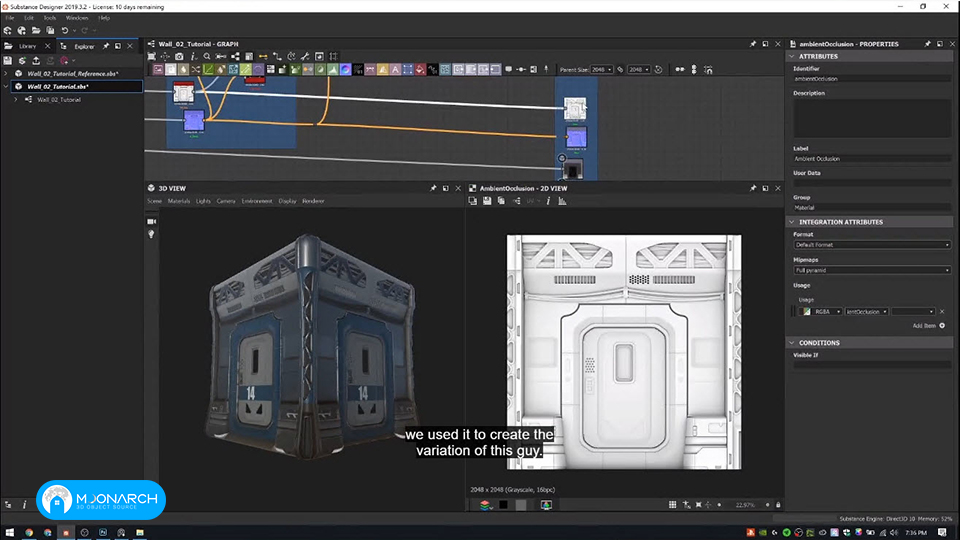Viewport: 960px width, 540px height.
Task: Open the Format dropdown
Action: pos(872,245)
